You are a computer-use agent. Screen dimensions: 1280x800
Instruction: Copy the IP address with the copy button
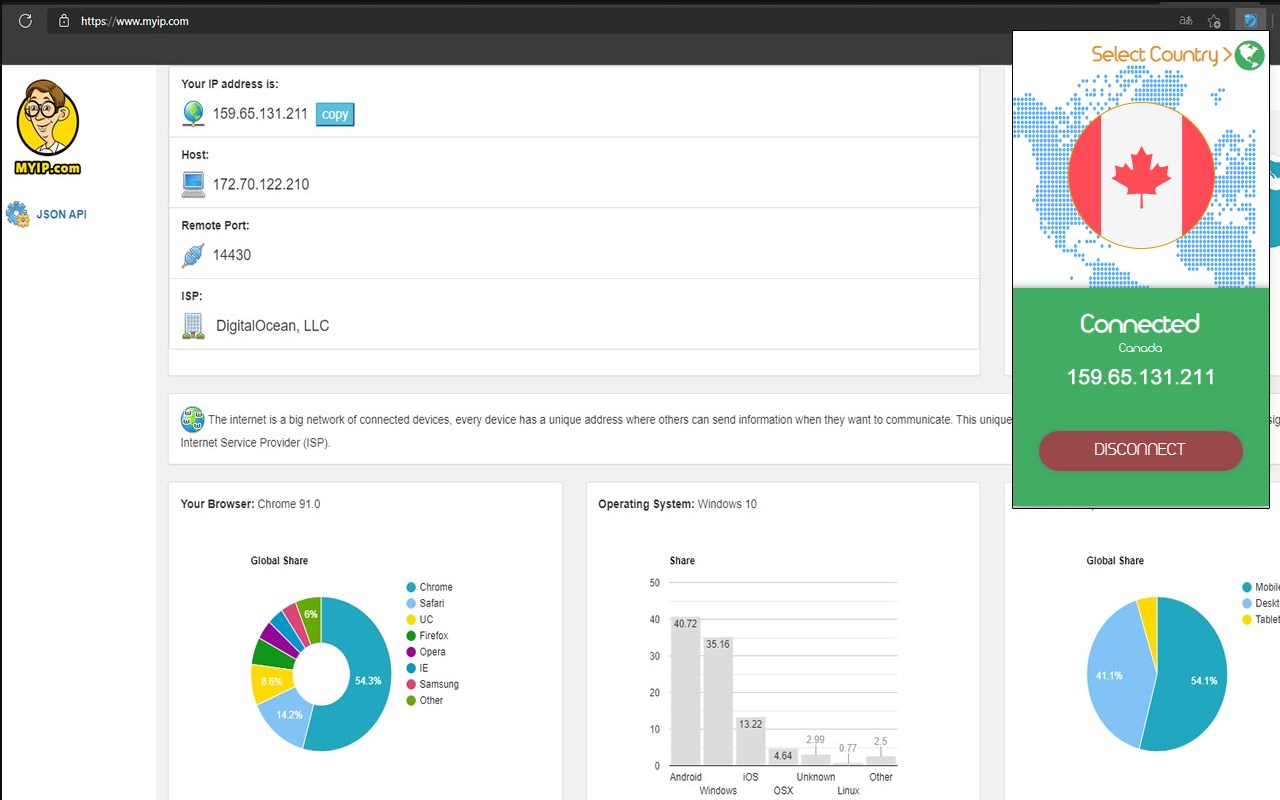pyautogui.click(x=335, y=114)
